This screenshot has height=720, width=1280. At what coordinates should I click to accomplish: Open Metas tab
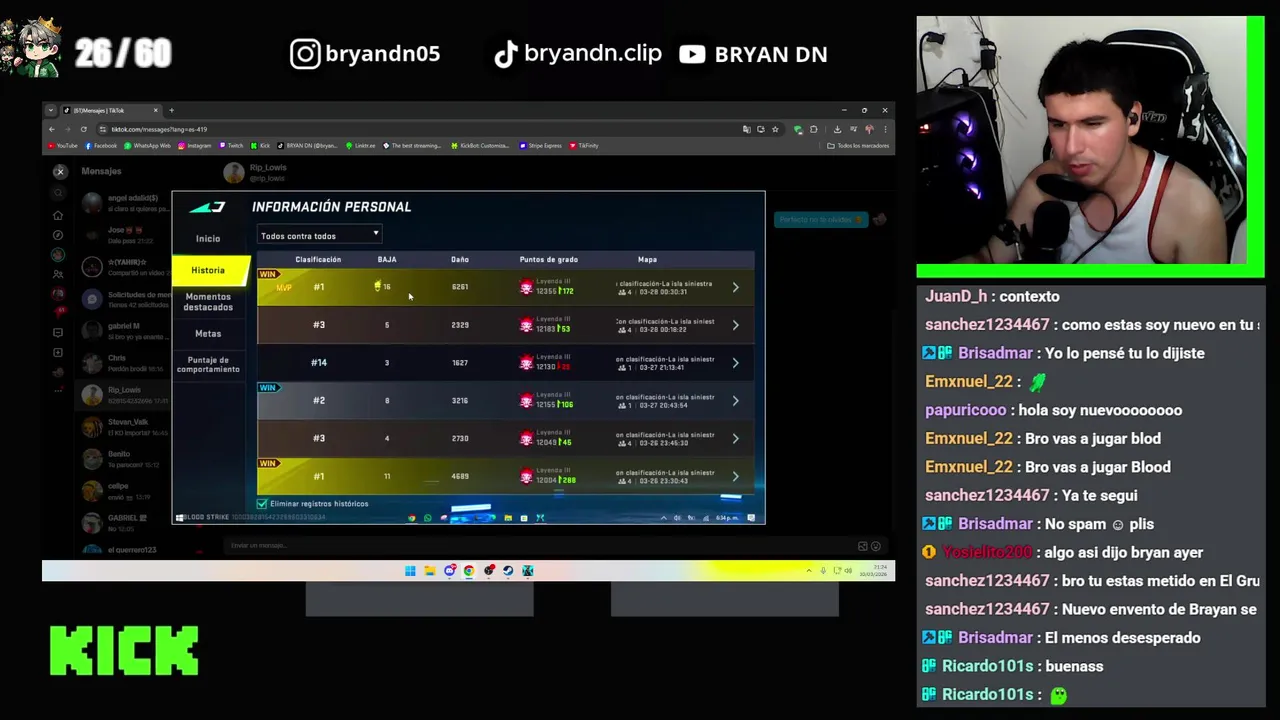pyautogui.click(x=208, y=334)
